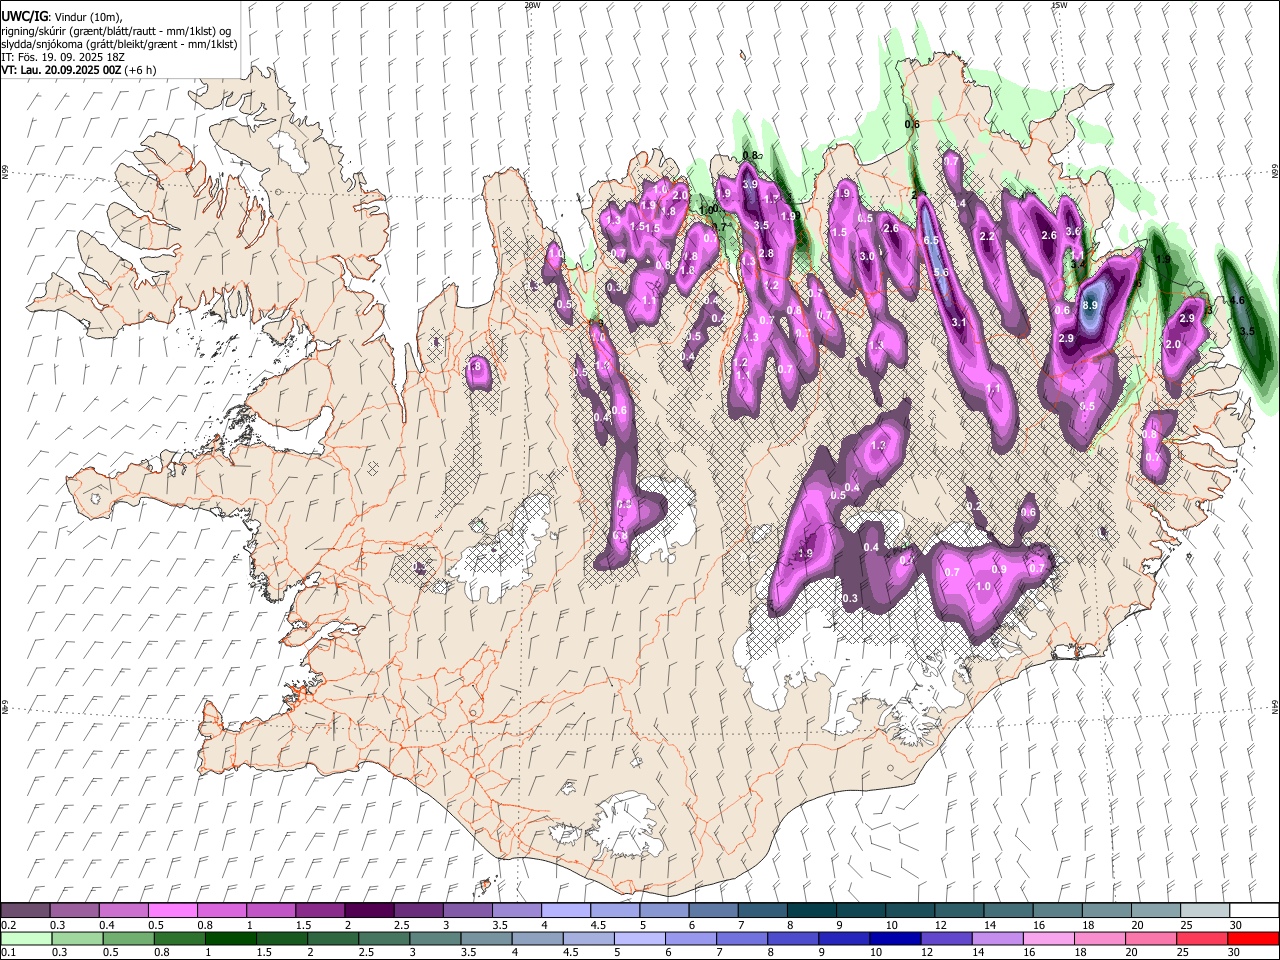Click the 0.1 label in the rain legend
The height and width of the screenshot is (960, 1280).
pos(8,953)
